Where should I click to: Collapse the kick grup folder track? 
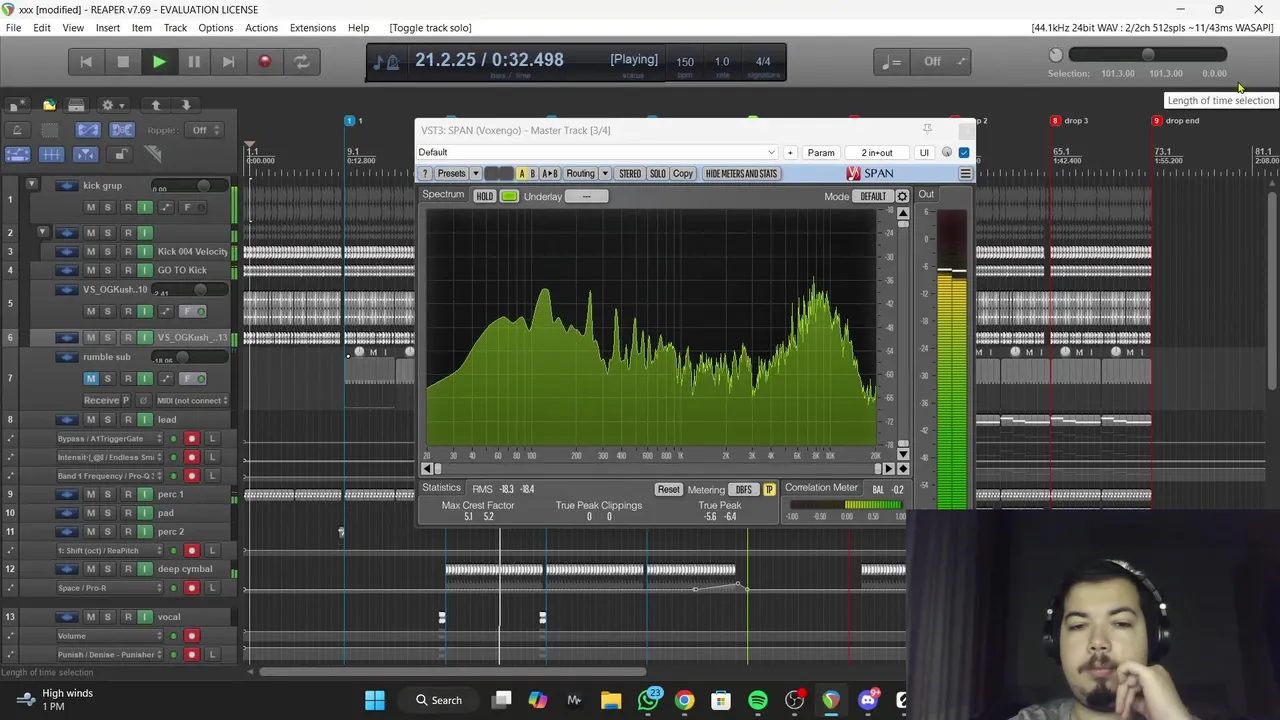point(32,185)
